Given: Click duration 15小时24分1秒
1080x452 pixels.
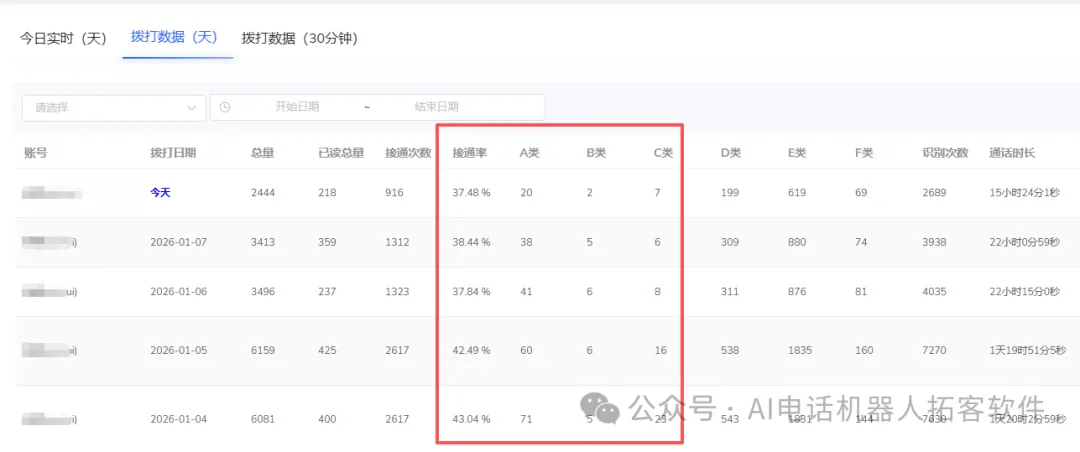Looking at the screenshot, I should pos(1024,193).
